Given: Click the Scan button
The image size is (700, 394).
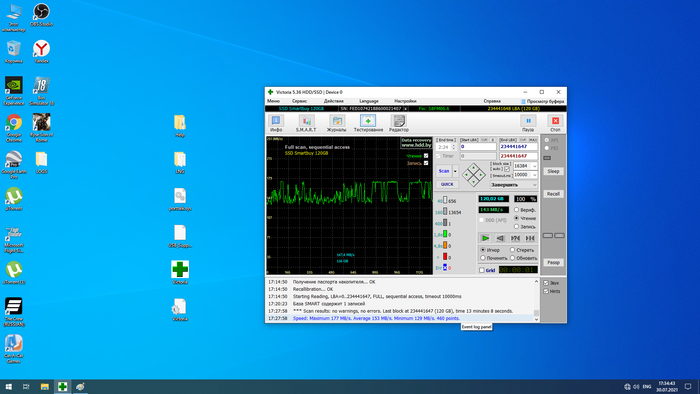Looking at the screenshot, I should pos(444,171).
